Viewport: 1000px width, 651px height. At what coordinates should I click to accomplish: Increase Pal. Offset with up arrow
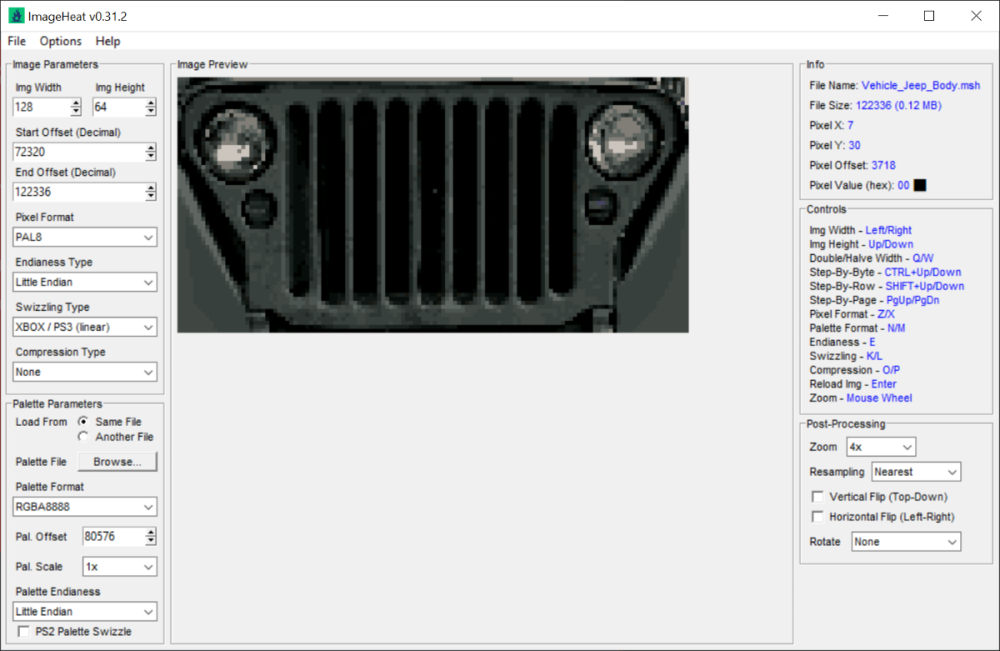click(x=151, y=532)
